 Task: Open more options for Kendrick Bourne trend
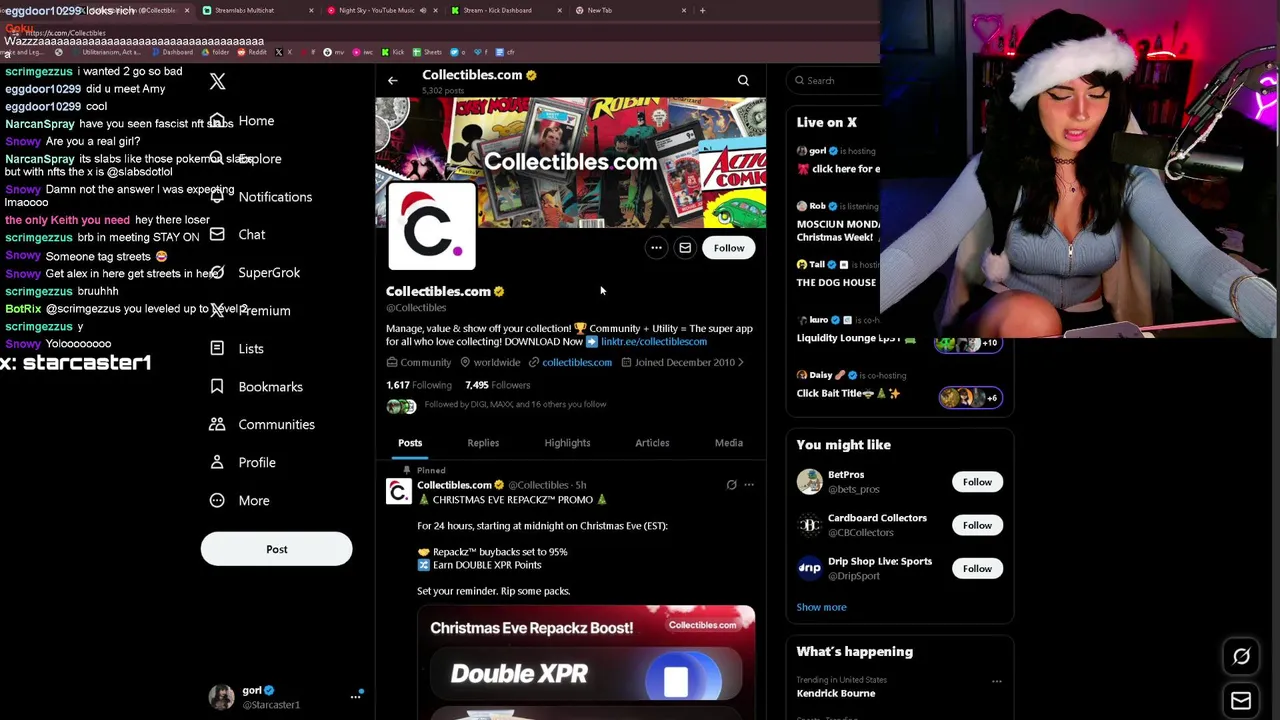996,681
